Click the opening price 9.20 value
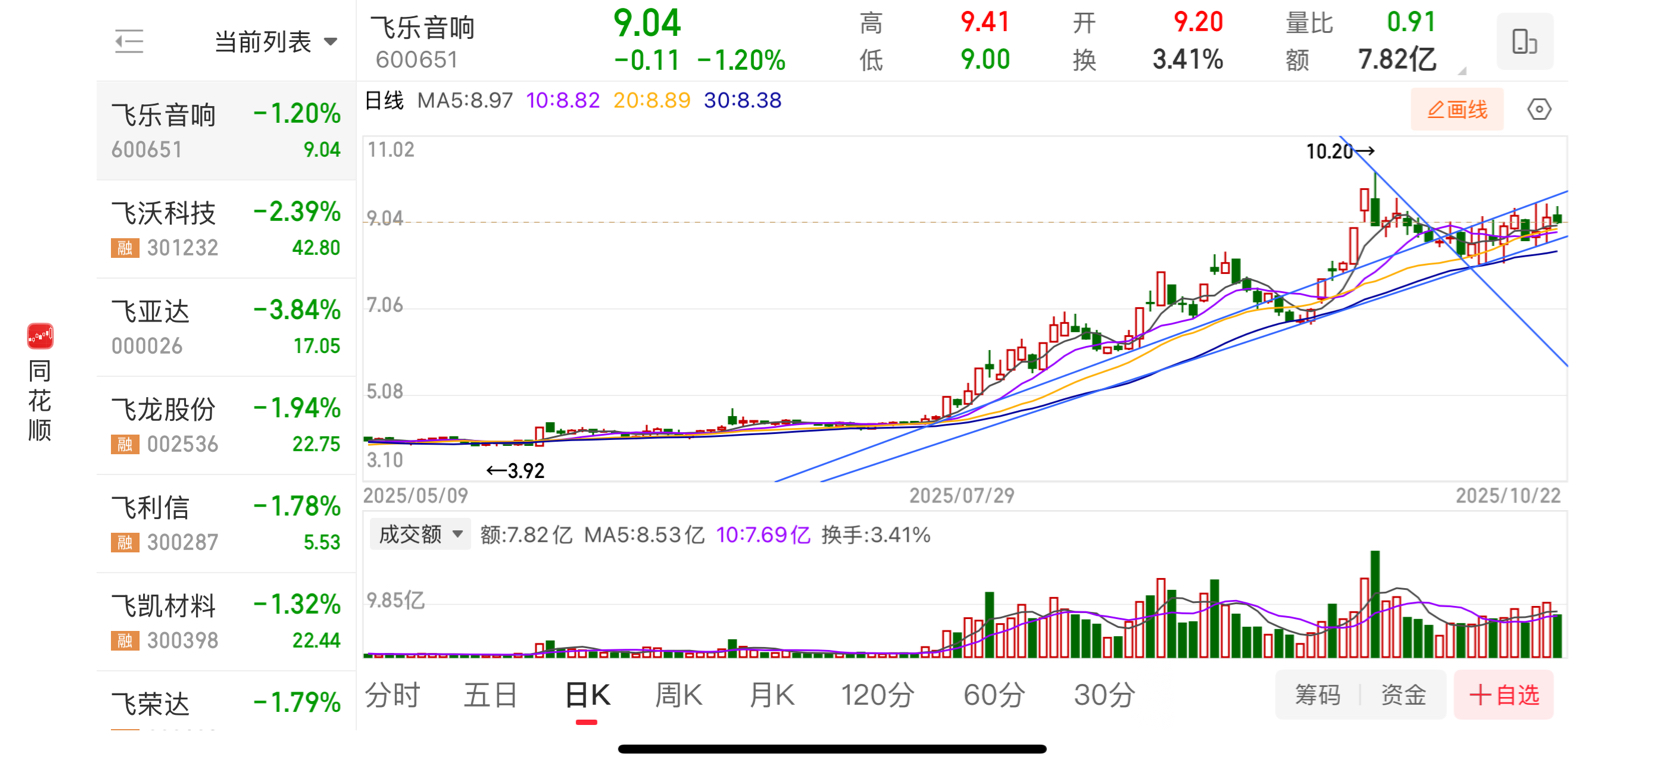The image size is (1665, 768). coord(1198,22)
